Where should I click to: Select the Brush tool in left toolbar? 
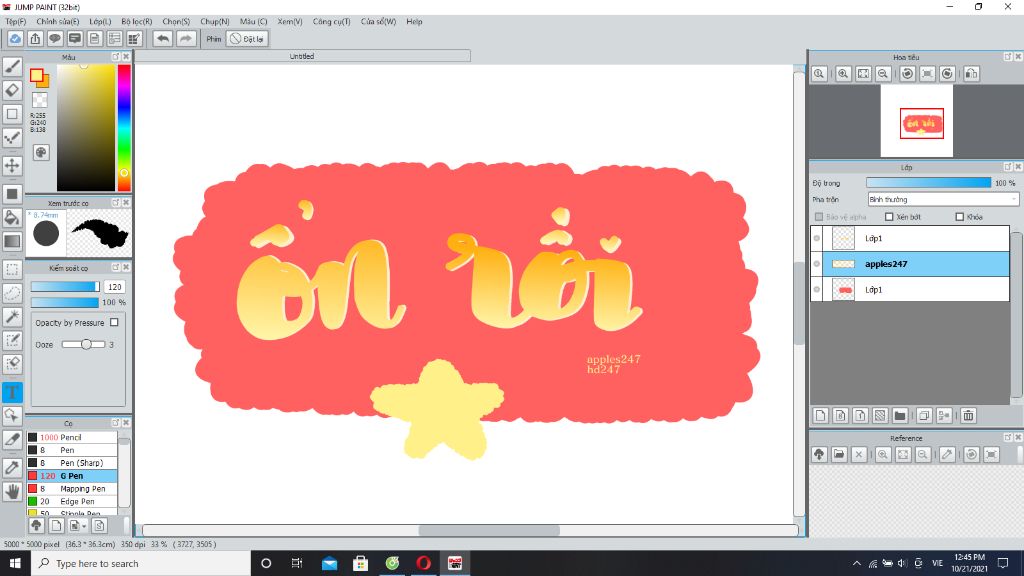tap(12, 67)
